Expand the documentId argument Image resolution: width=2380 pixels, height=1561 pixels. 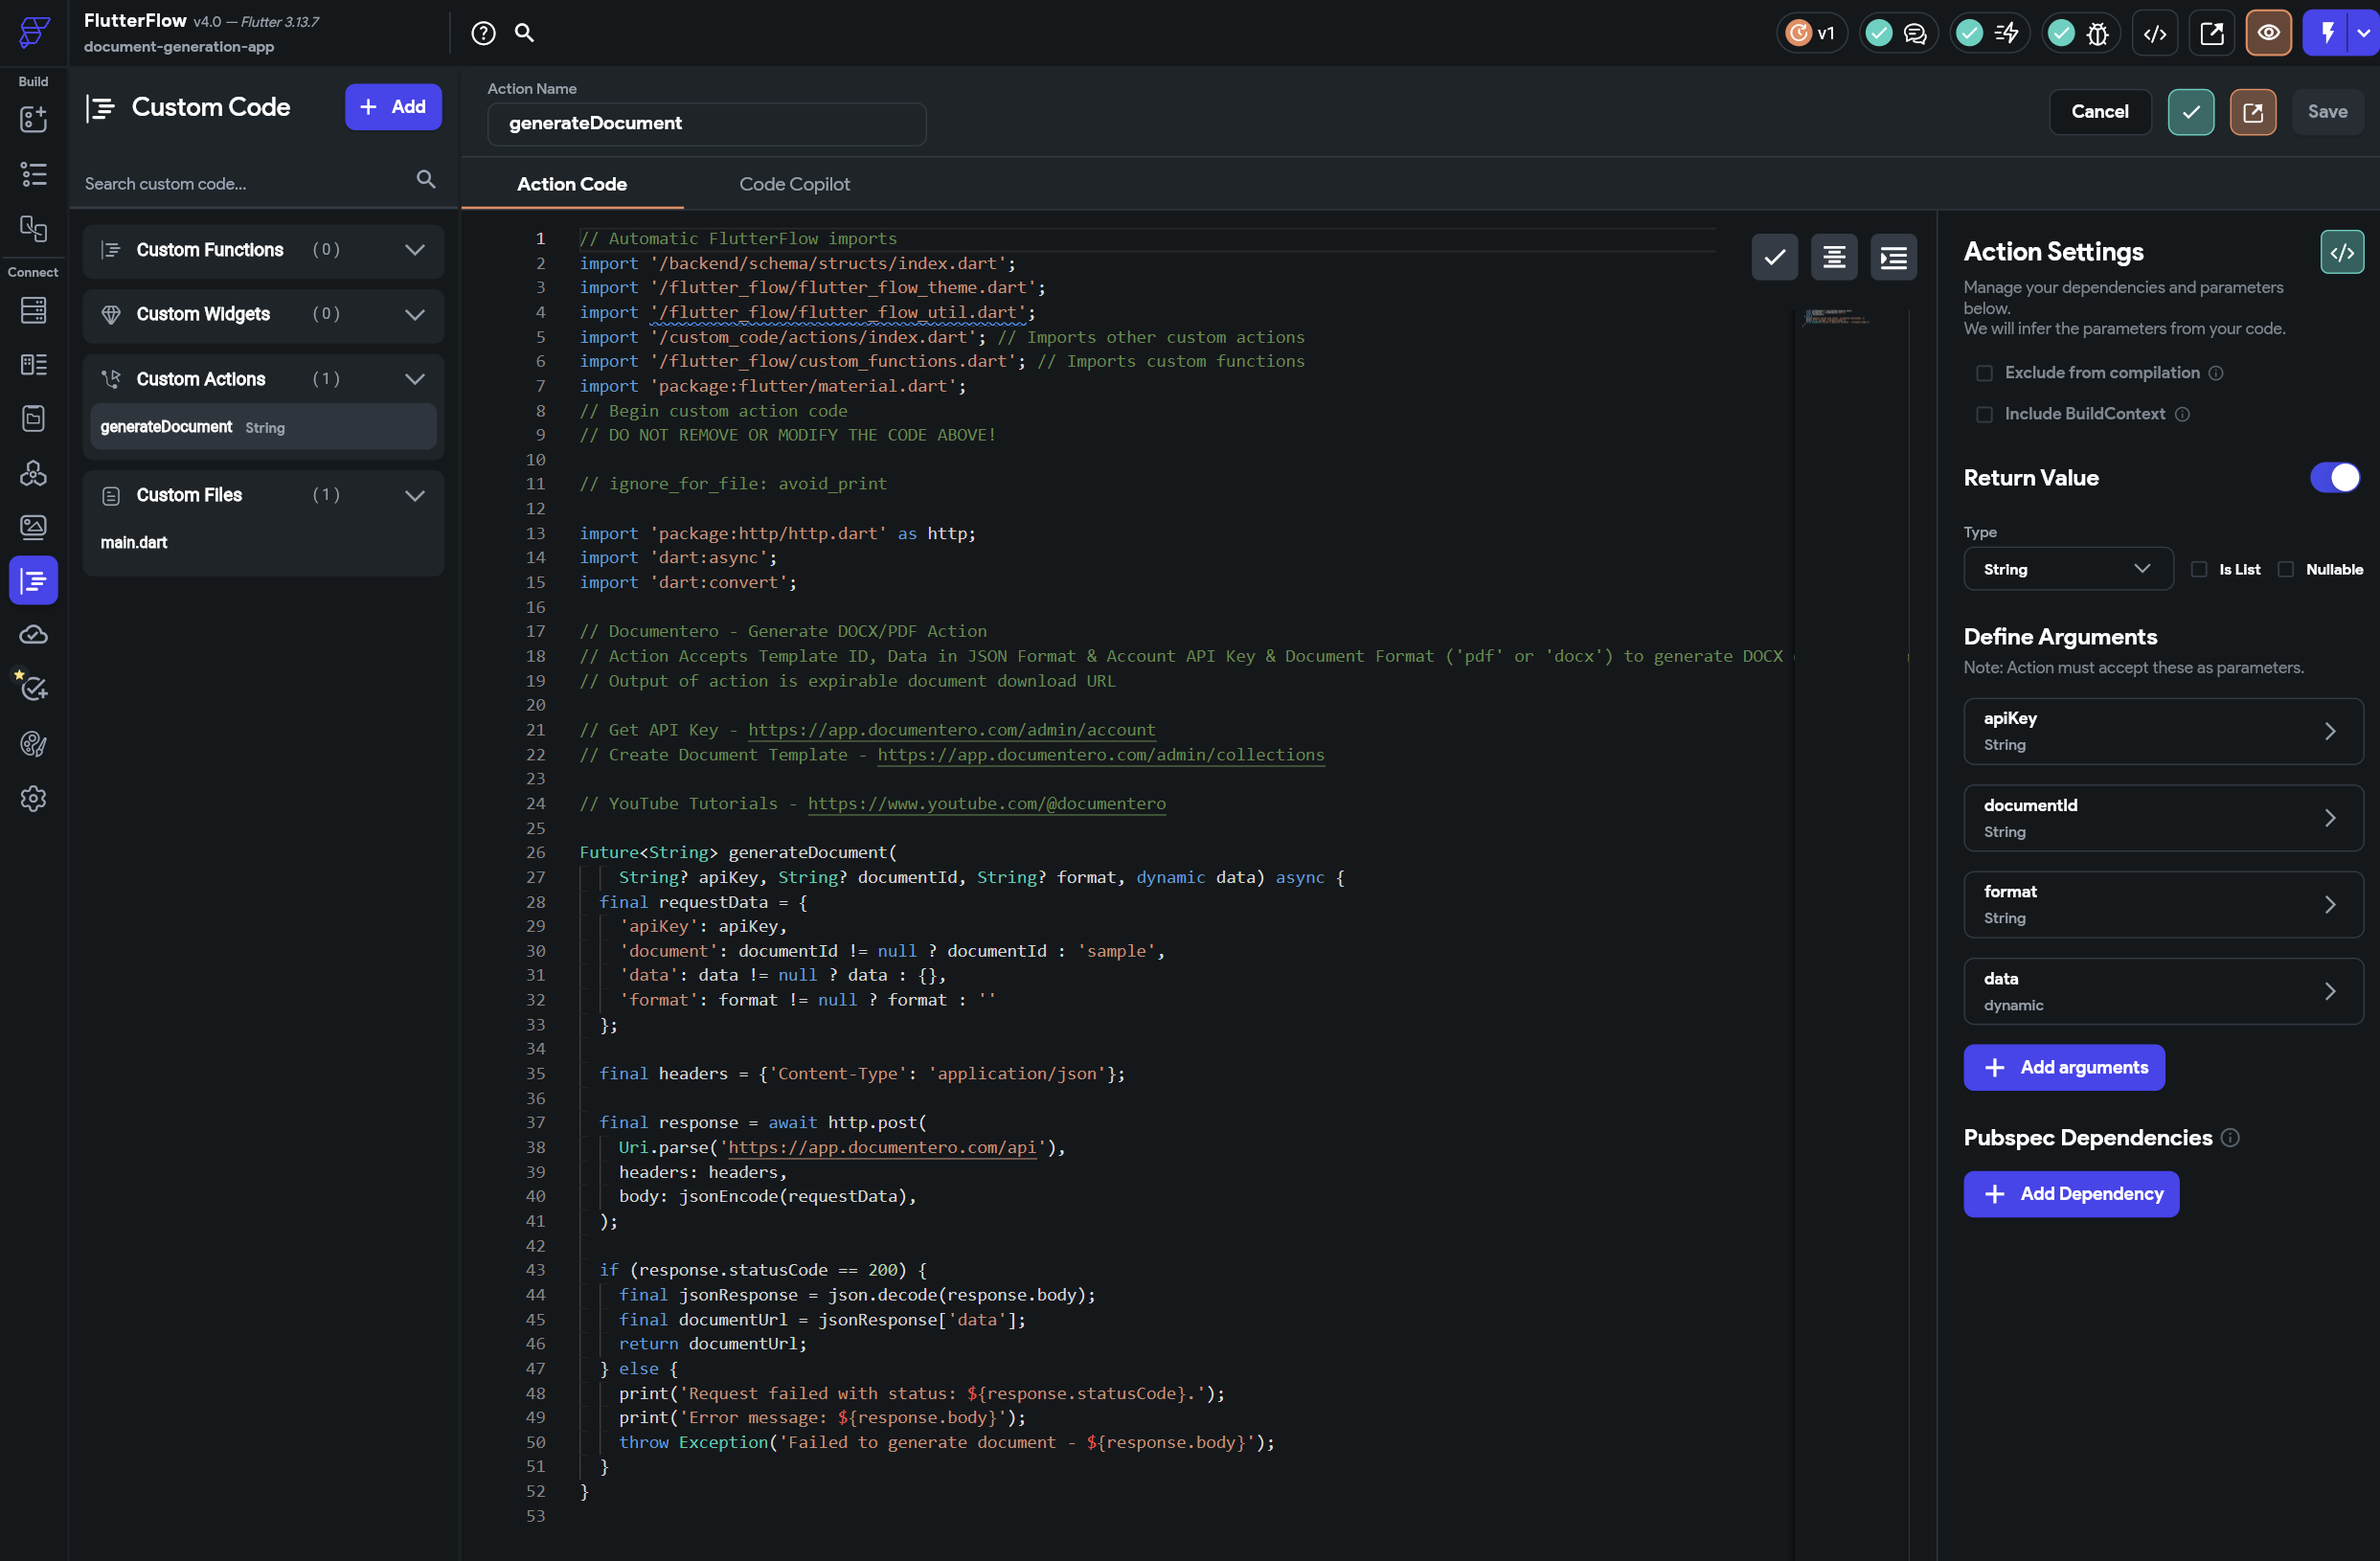coord(2163,818)
